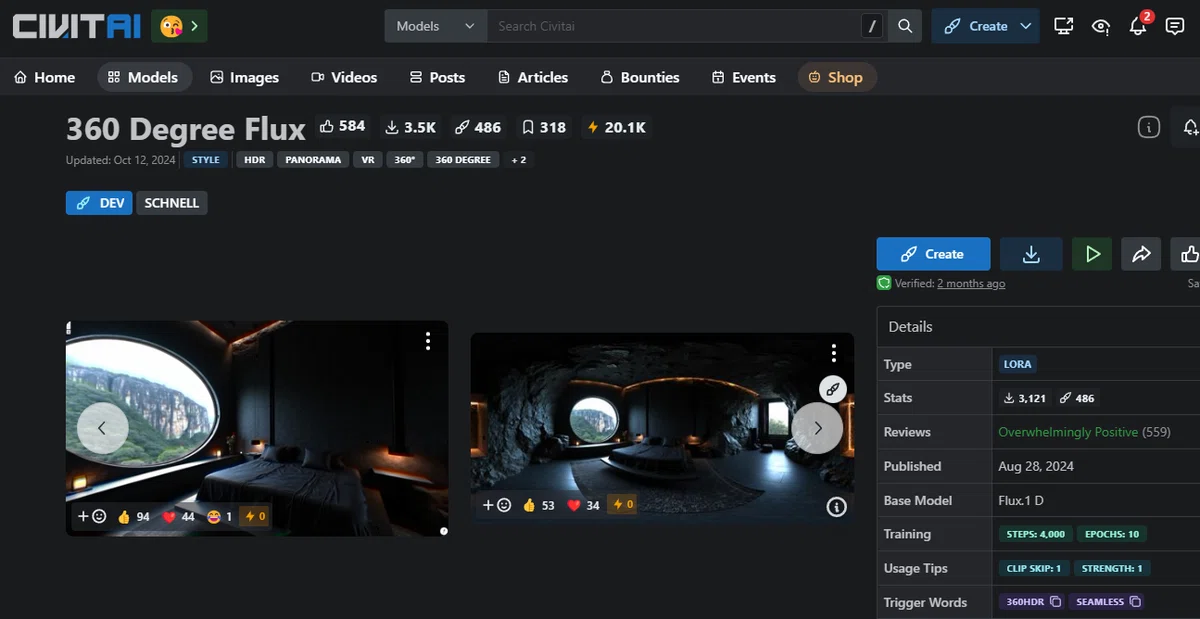Switch to the SCHNELL version tab
Image resolution: width=1200 pixels, height=619 pixels.
[x=171, y=203]
